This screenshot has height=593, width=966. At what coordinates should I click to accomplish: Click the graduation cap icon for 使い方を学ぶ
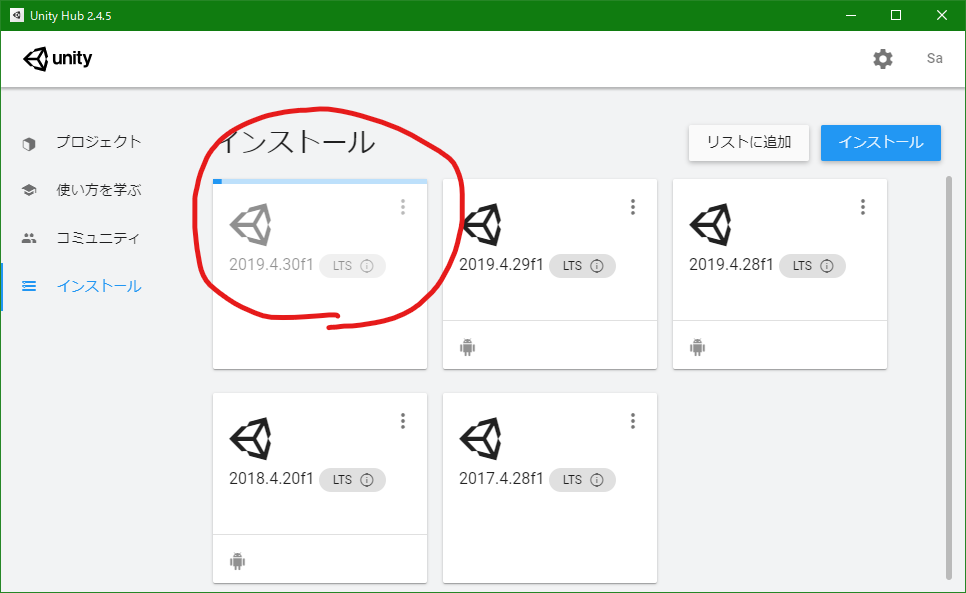(x=29, y=190)
